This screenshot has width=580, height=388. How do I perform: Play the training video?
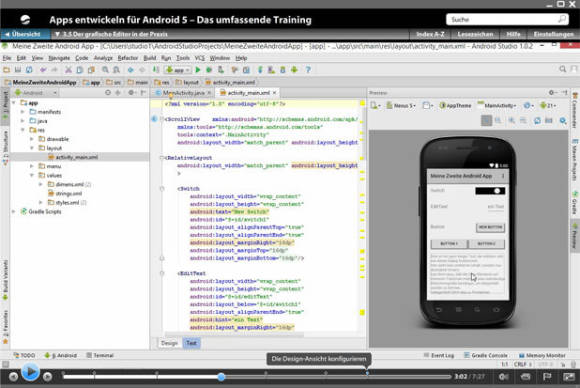(30, 372)
